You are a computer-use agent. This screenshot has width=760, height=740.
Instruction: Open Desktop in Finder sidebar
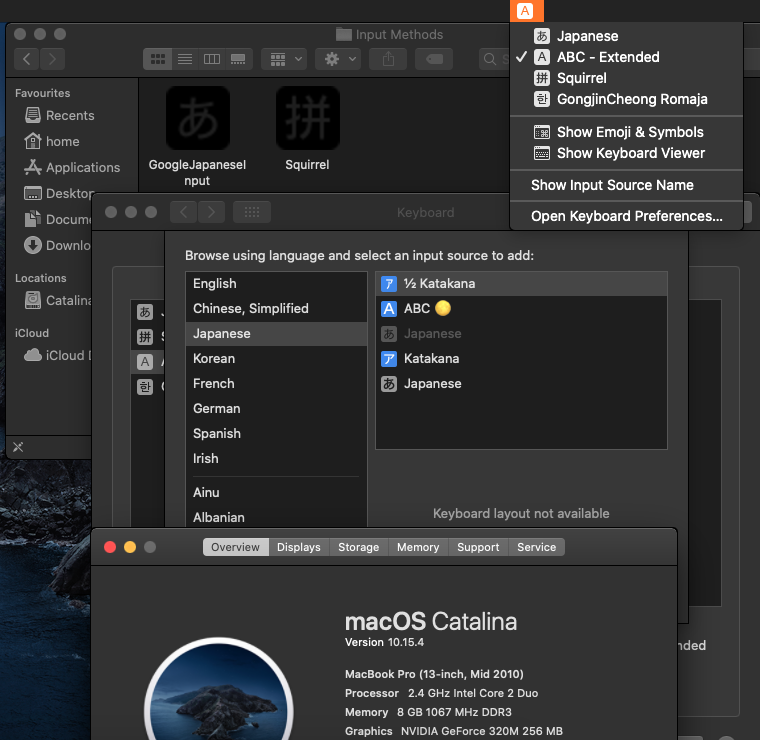(58, 193)
